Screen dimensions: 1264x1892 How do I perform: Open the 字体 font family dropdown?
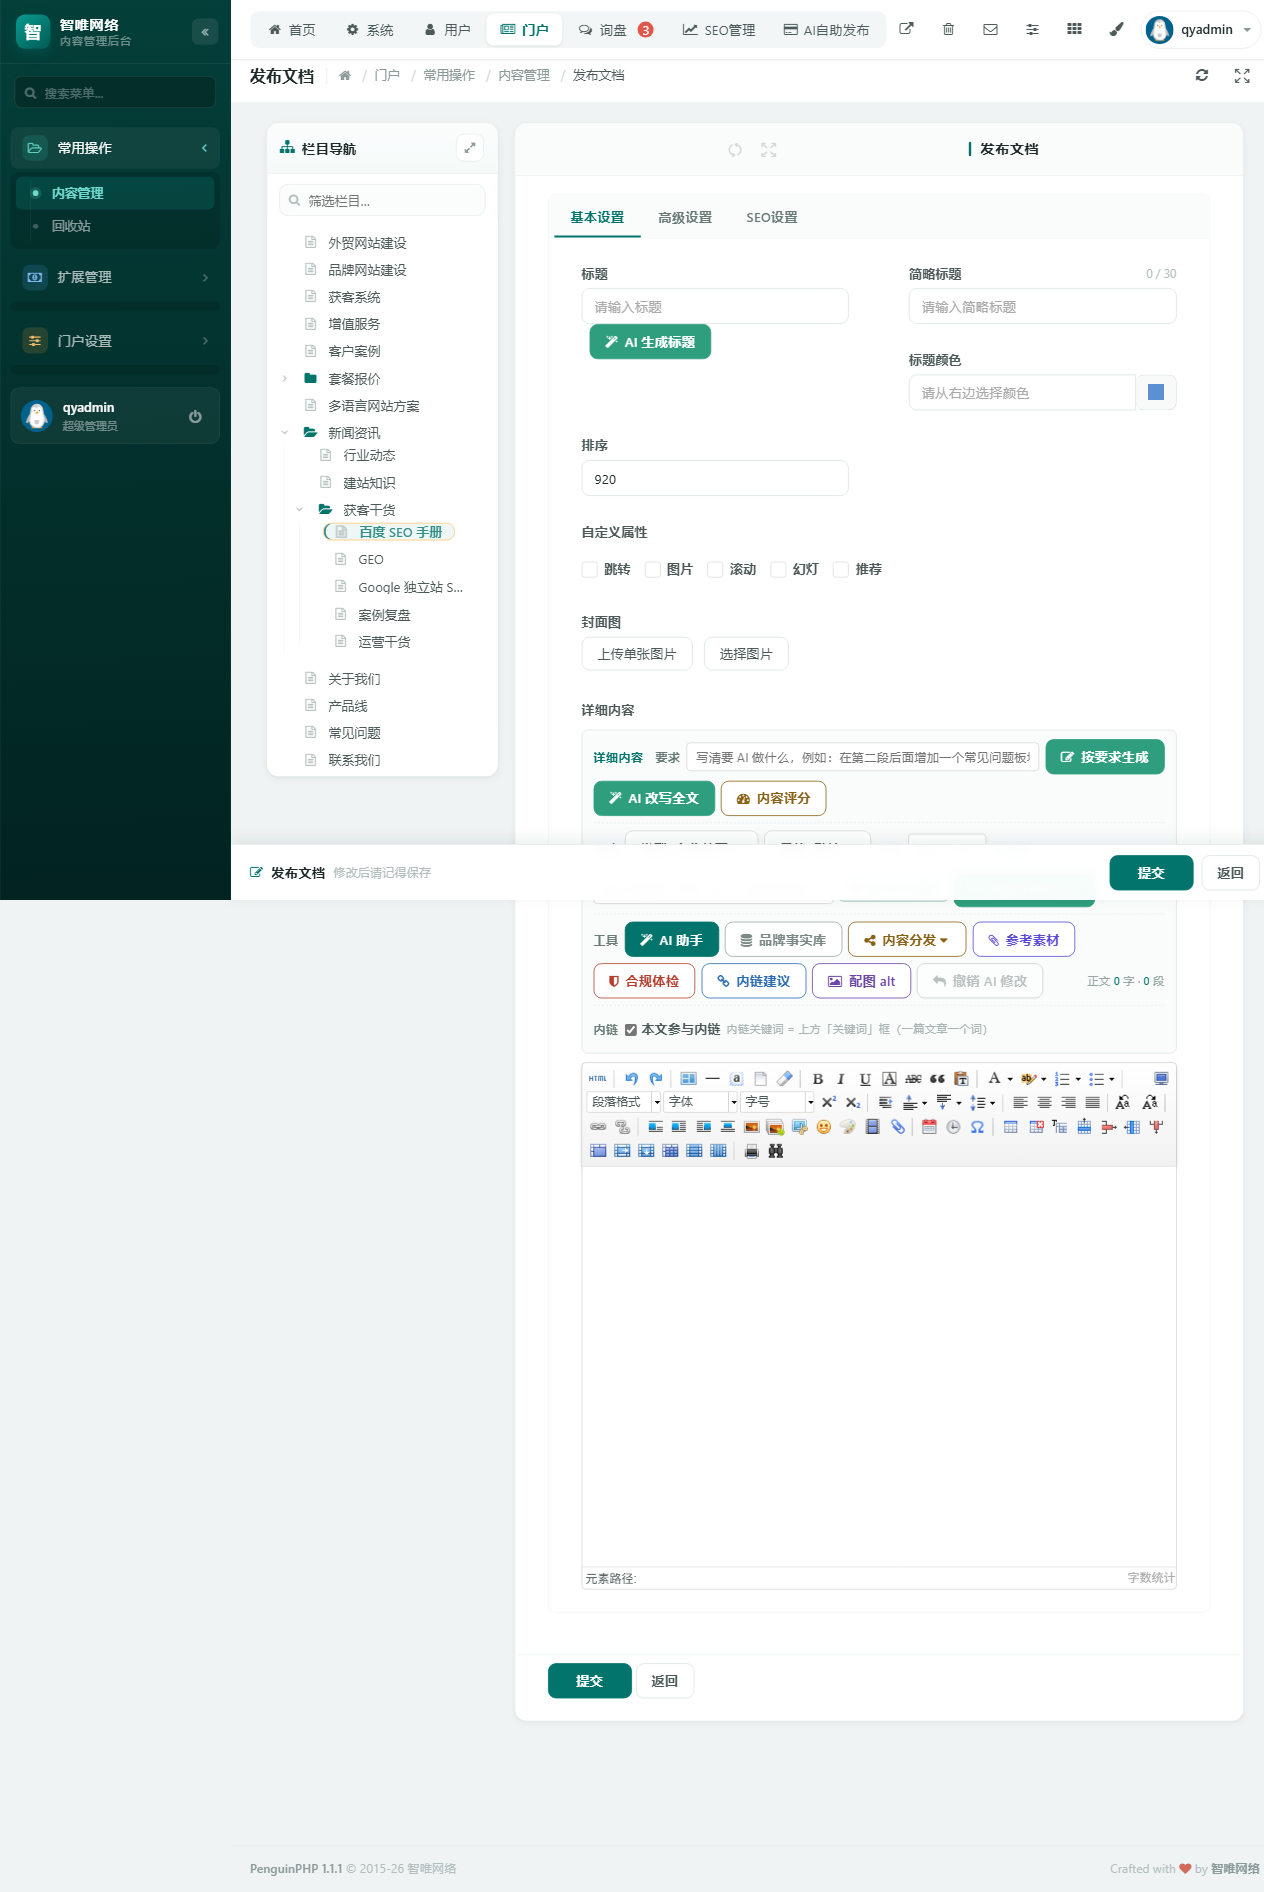click(702, 1102)
